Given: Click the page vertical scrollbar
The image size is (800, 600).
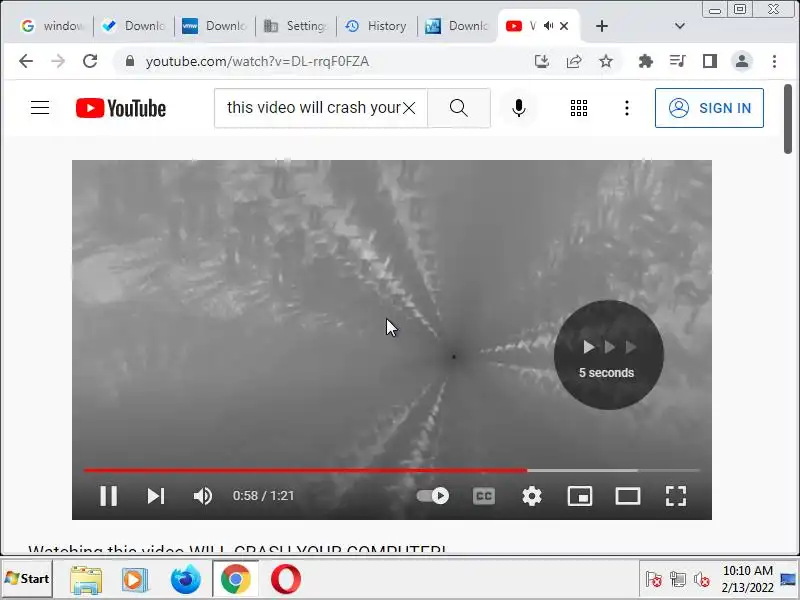Looking at the screenshot, I should click(788, 119).
